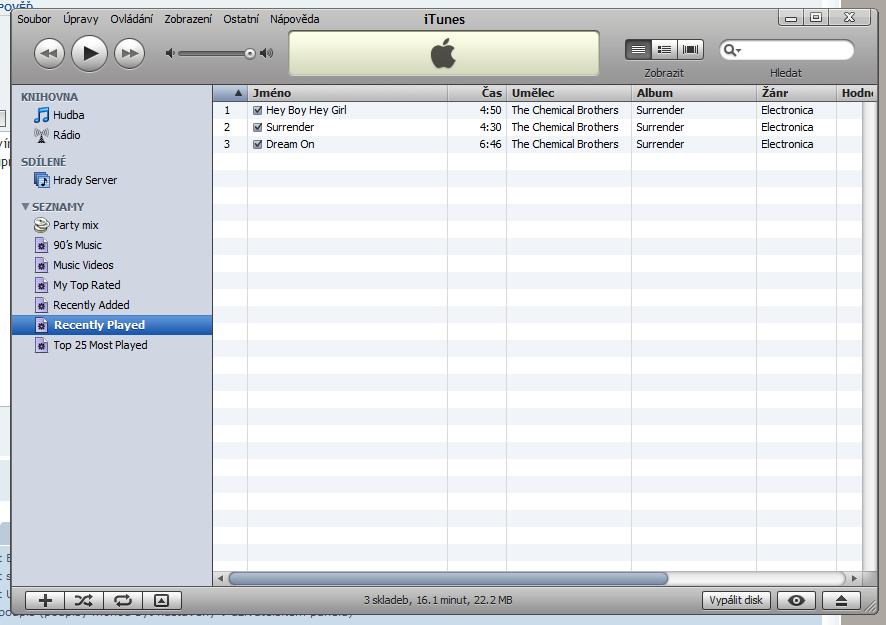The width and height of the screenshot is (886, 625).
Task: Click the scroll right arrow
Action: click(854, 578)
